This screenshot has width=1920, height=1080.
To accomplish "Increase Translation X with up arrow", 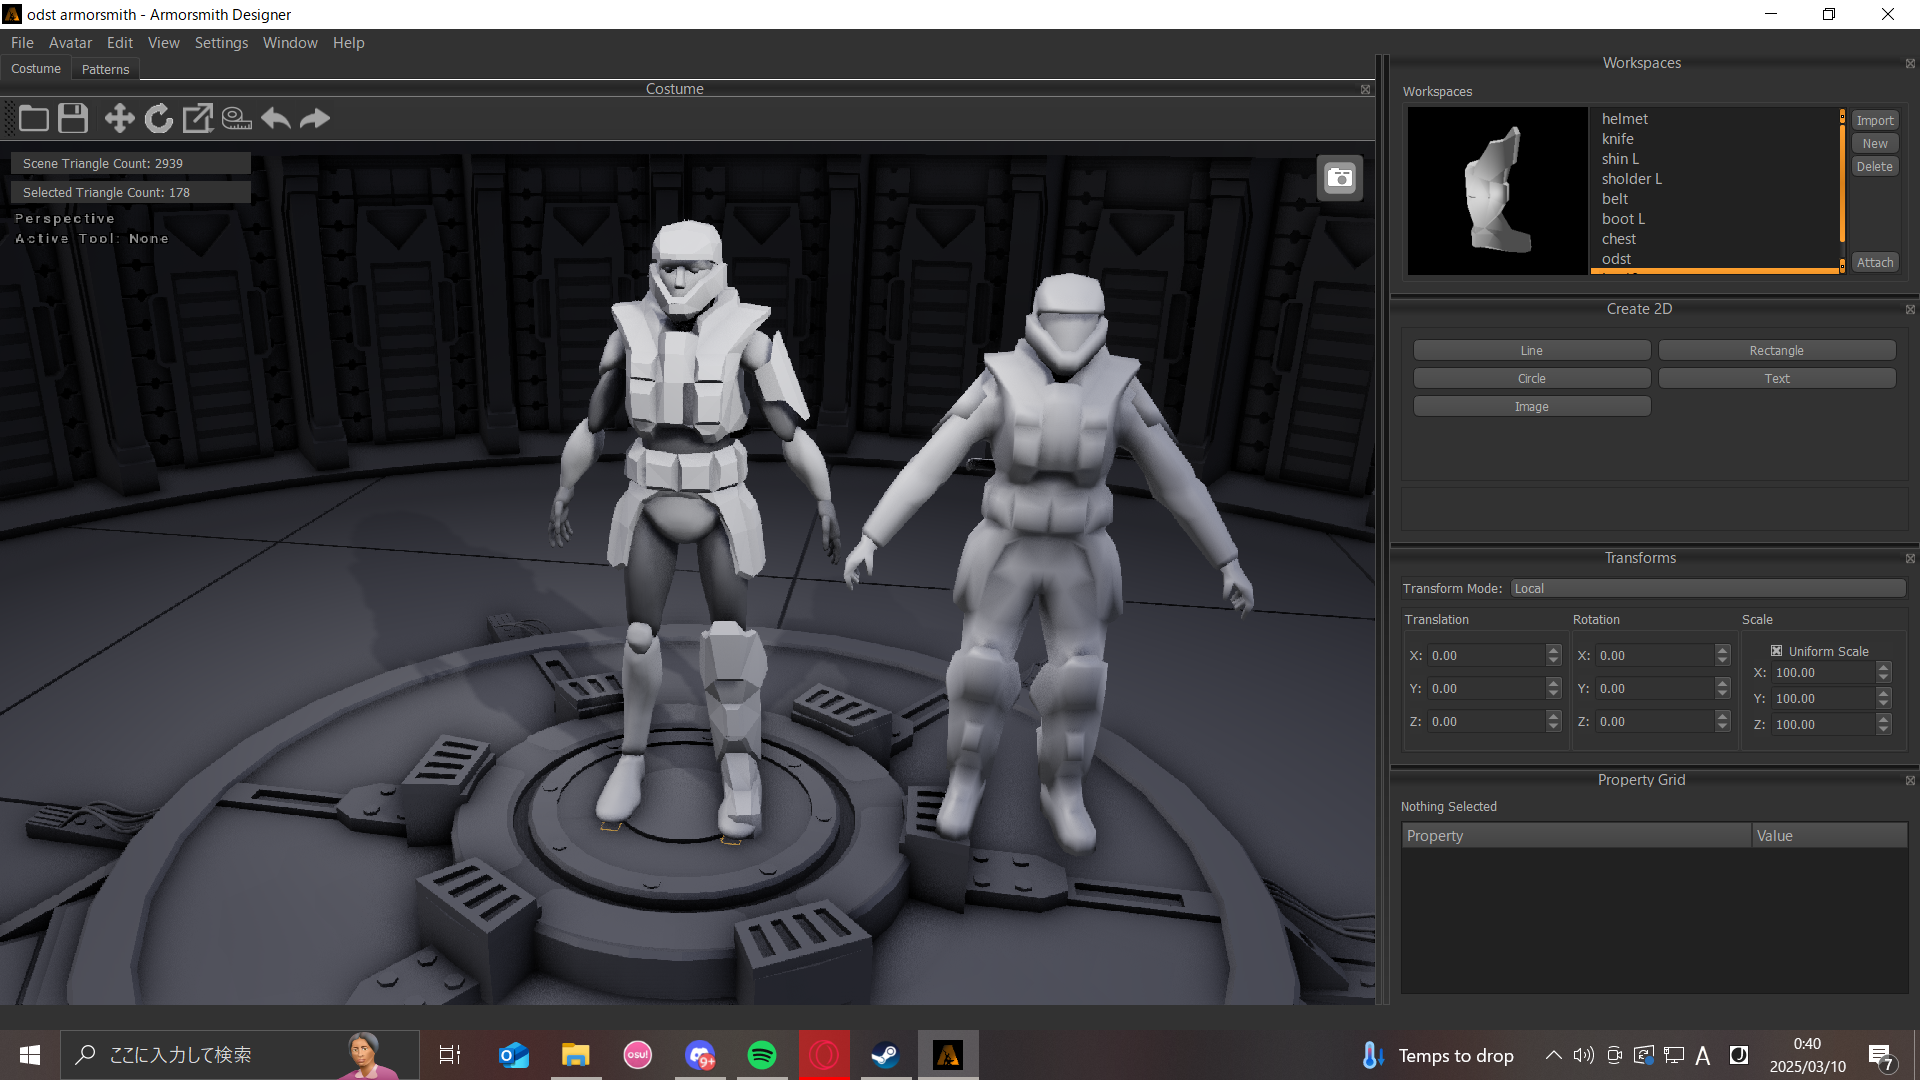I will (1553, 650).
